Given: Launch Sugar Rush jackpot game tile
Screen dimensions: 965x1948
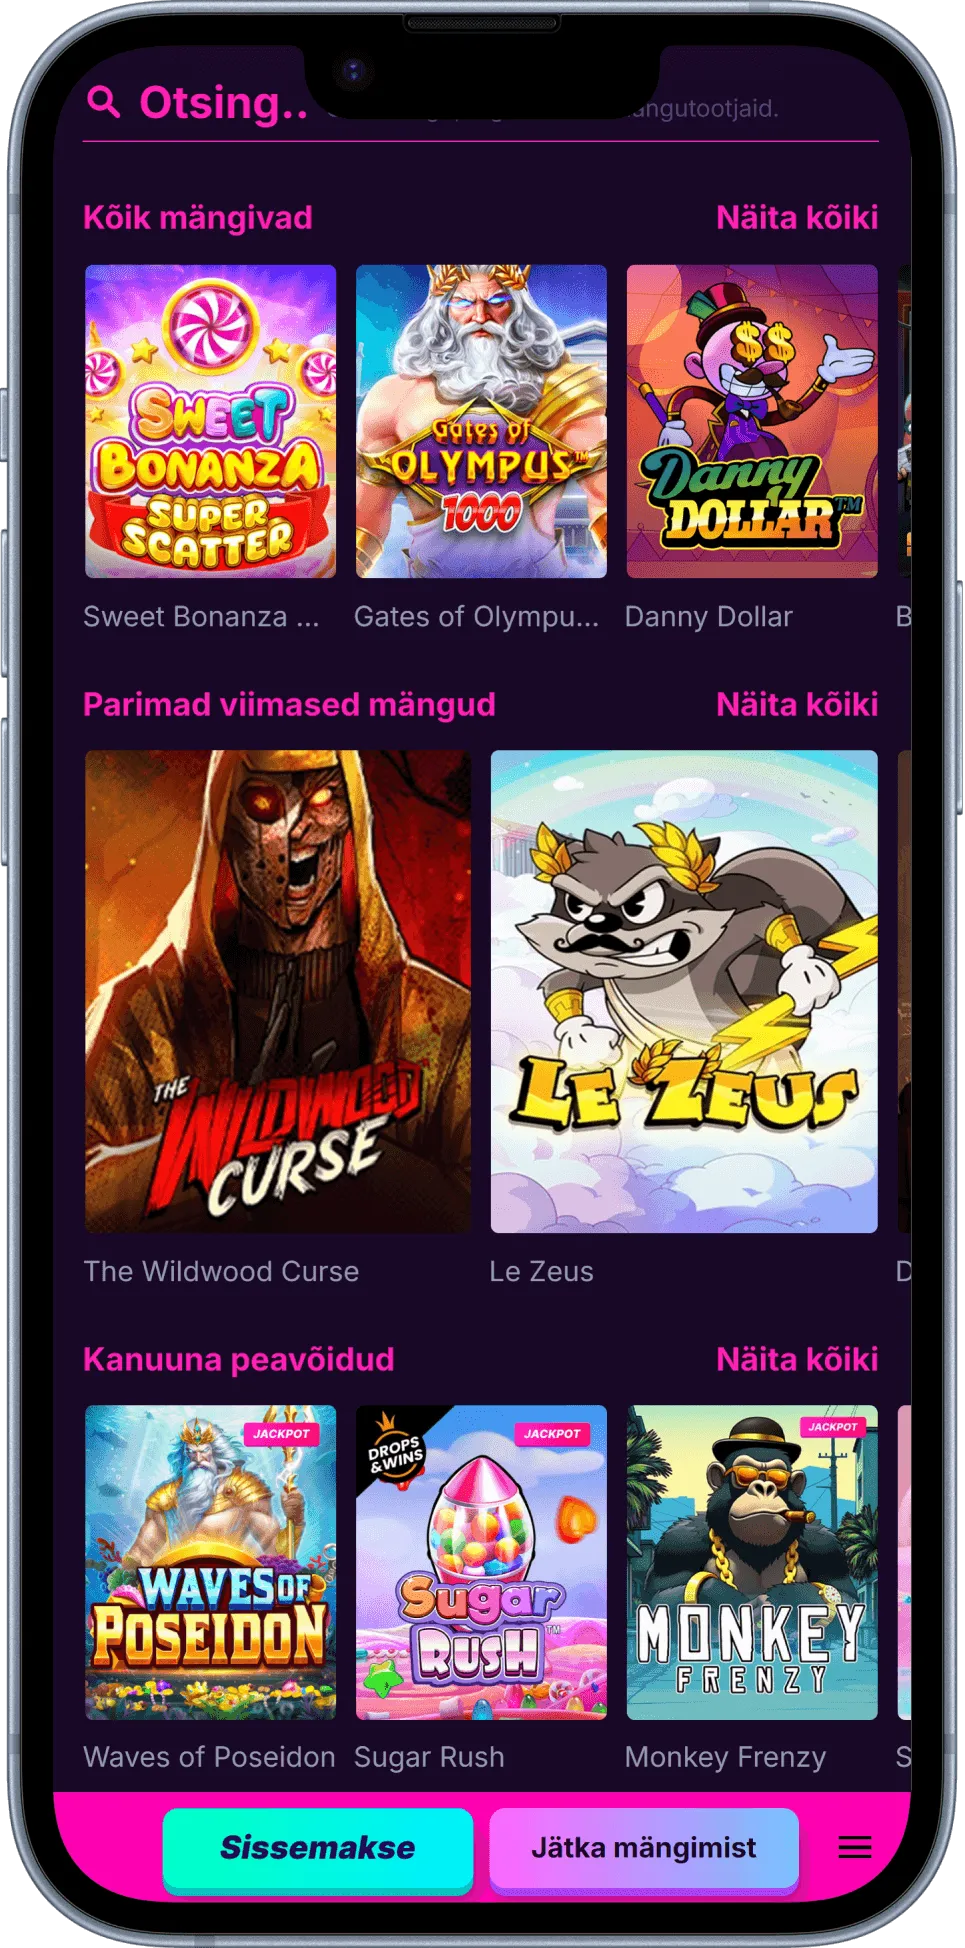Looking at the screenshot, I should click(481, 1562).
